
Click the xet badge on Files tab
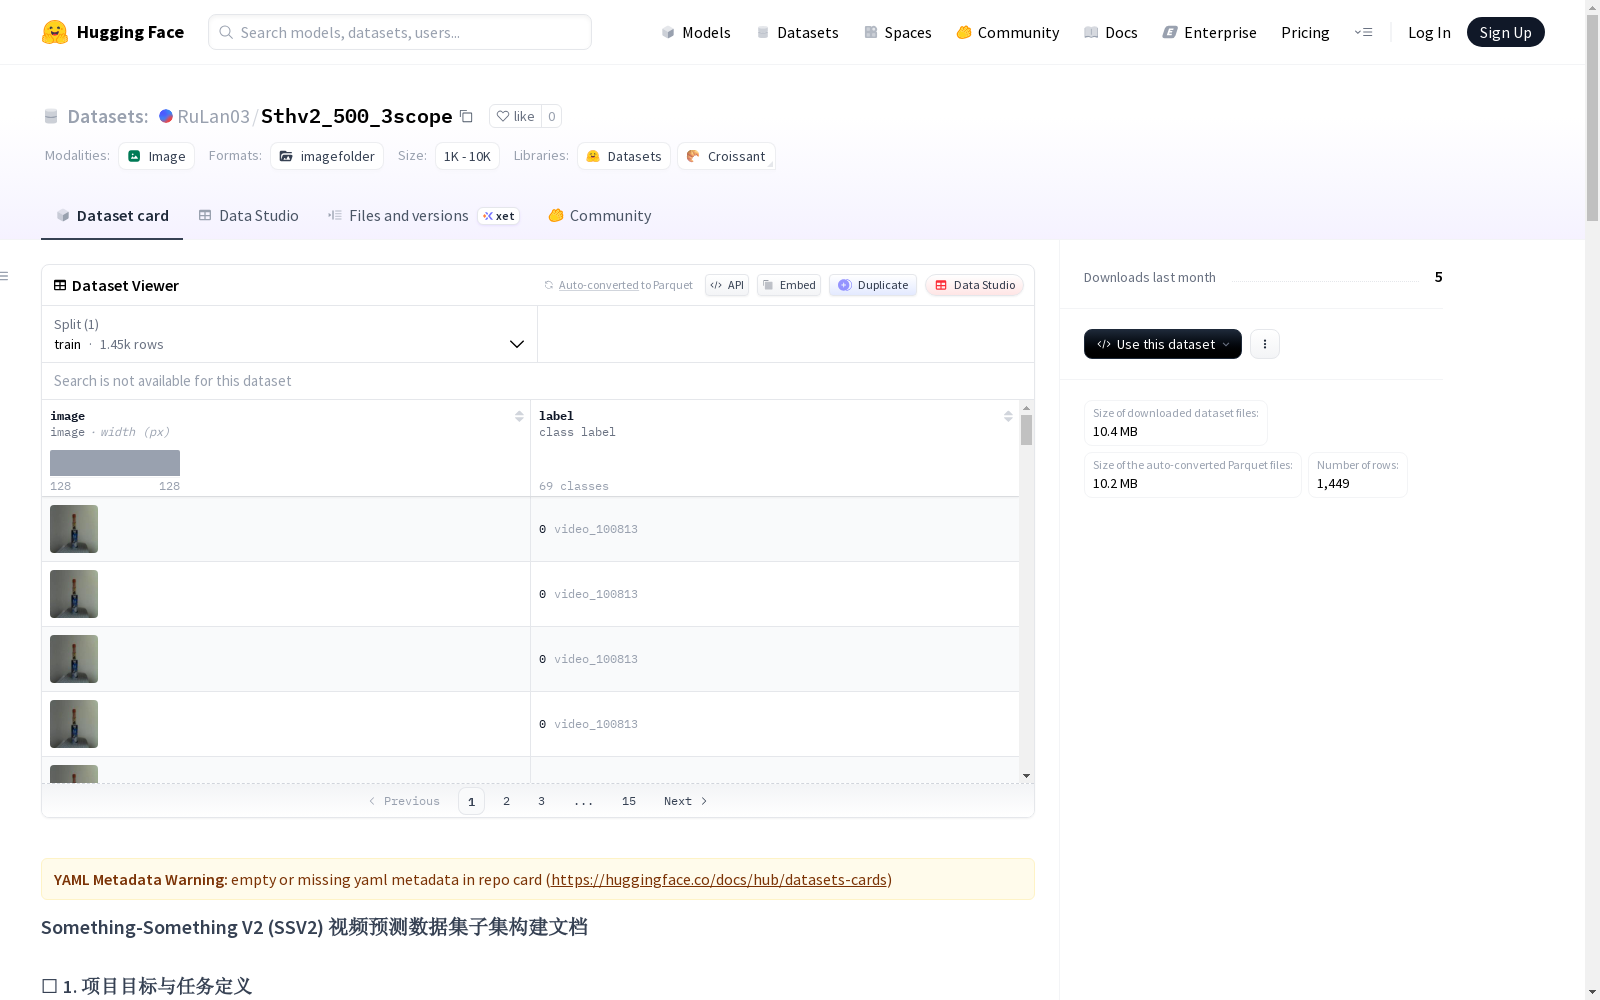499,216
